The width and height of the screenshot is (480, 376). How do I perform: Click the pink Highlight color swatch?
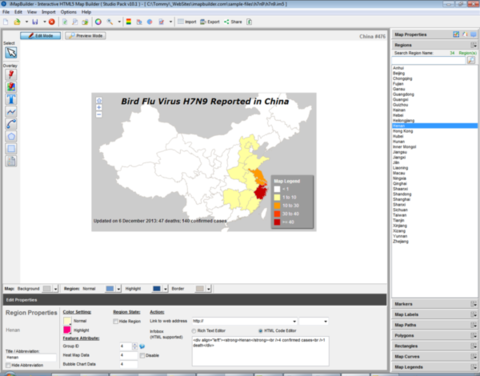pyautogui.click(x=67, y=330)
